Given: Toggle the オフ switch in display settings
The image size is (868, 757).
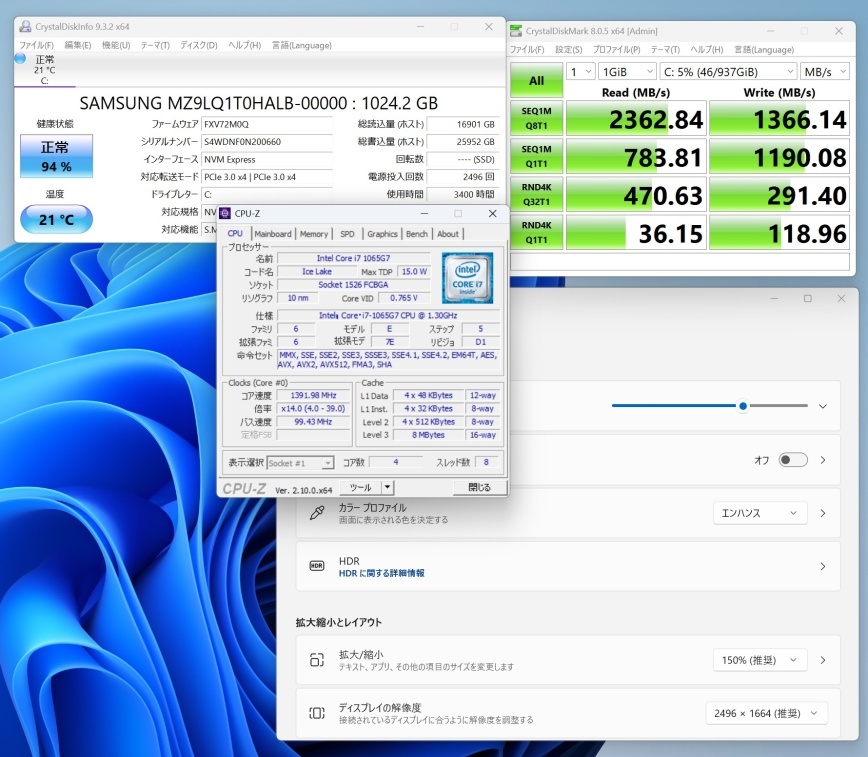Looking at the screenshot, I should coord(792,460).
